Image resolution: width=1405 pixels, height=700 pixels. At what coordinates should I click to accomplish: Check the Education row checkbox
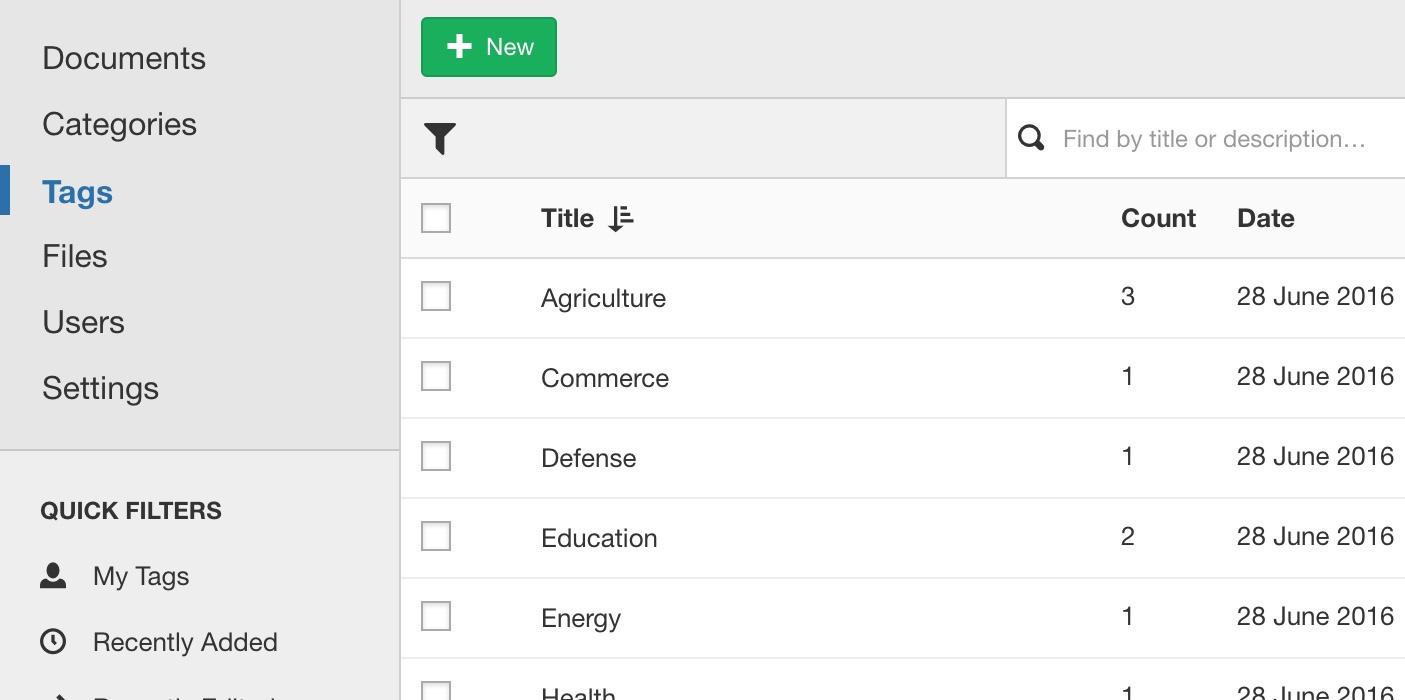436,536
